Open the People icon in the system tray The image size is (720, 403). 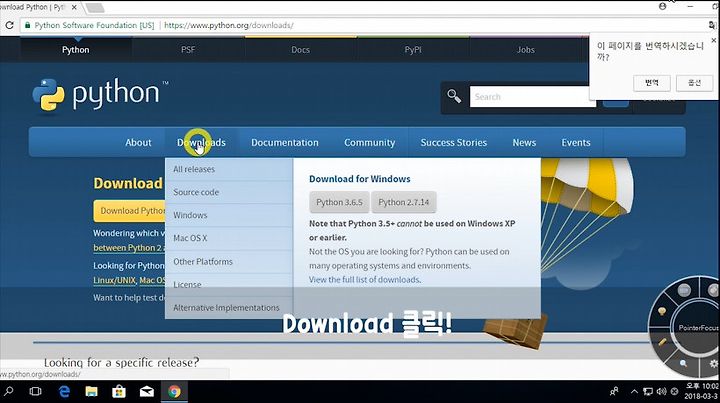coord(614,391)
